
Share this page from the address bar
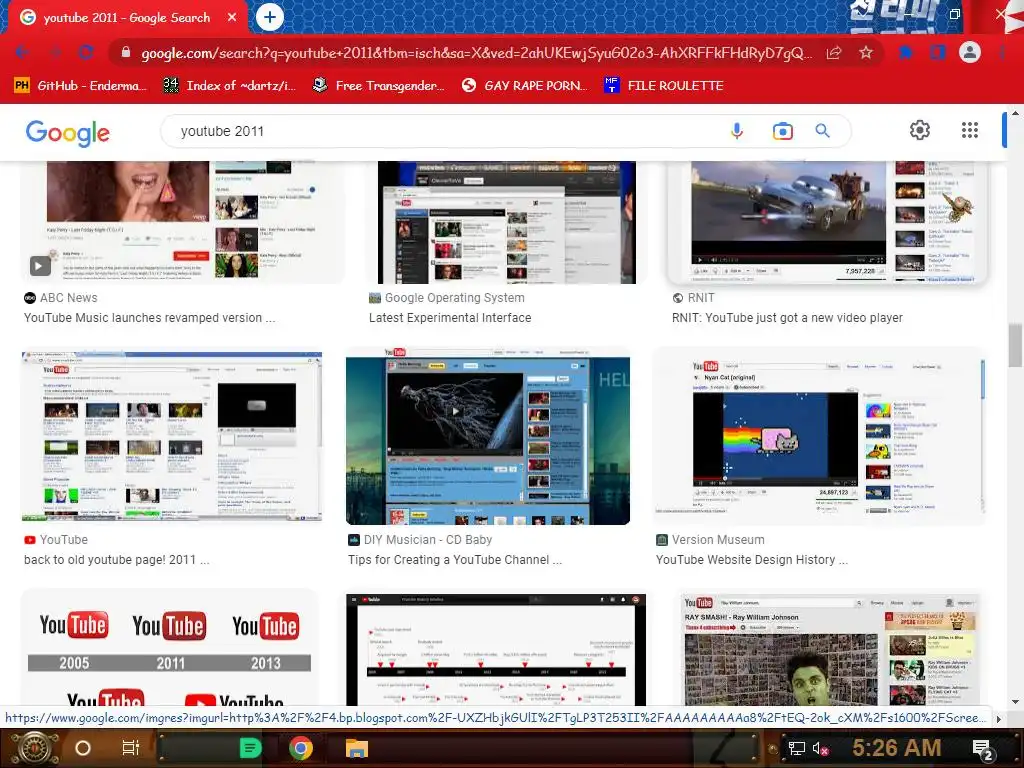click(x=834, y=53)
